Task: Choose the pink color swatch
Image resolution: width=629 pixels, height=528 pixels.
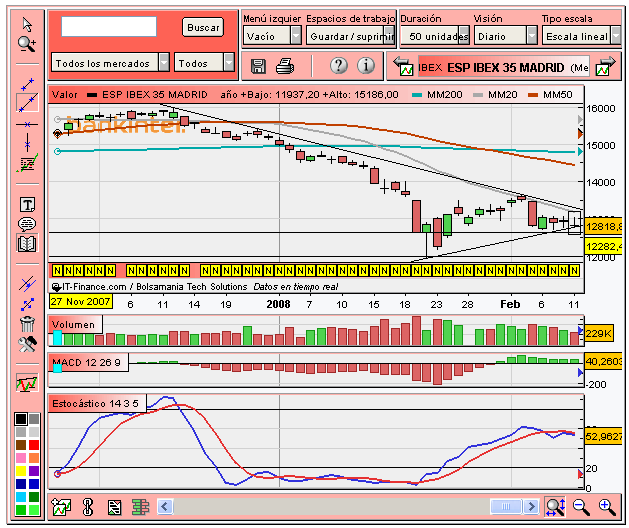Action: (21, 458)
